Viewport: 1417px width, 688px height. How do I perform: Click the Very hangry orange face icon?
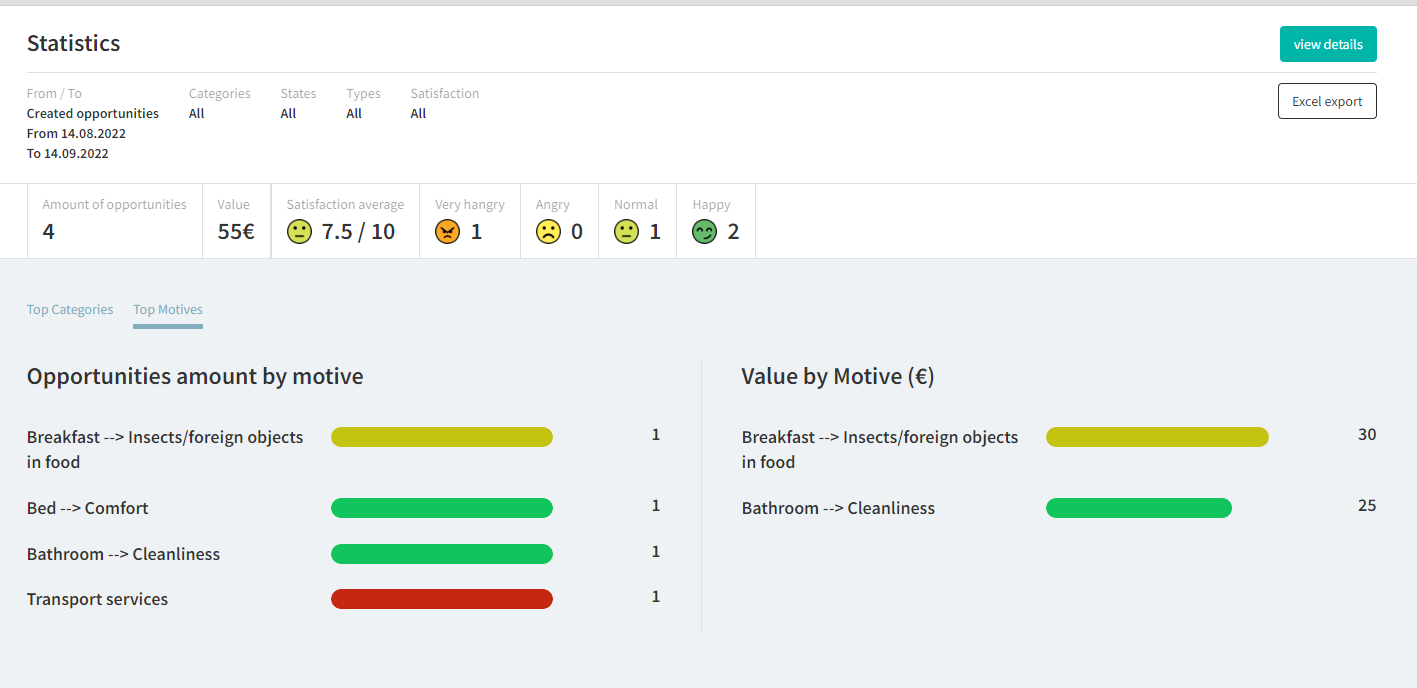[x=447, y=232]
